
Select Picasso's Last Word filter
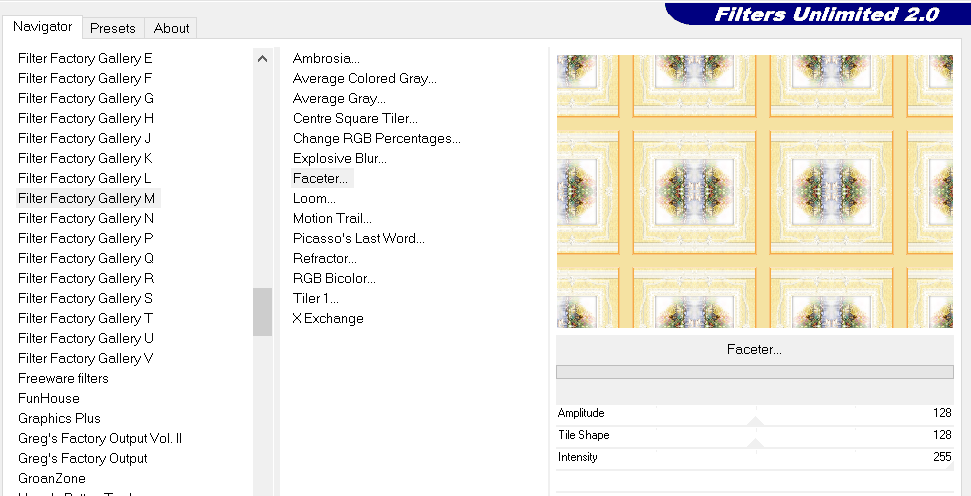(x=358, y=238)
